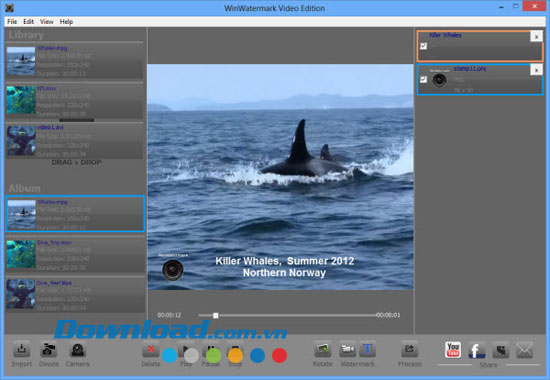Select the stamp11.png lens thumbnail in the list
The image size is (550, 380).
pyautogui.click(x=440, y=79)
